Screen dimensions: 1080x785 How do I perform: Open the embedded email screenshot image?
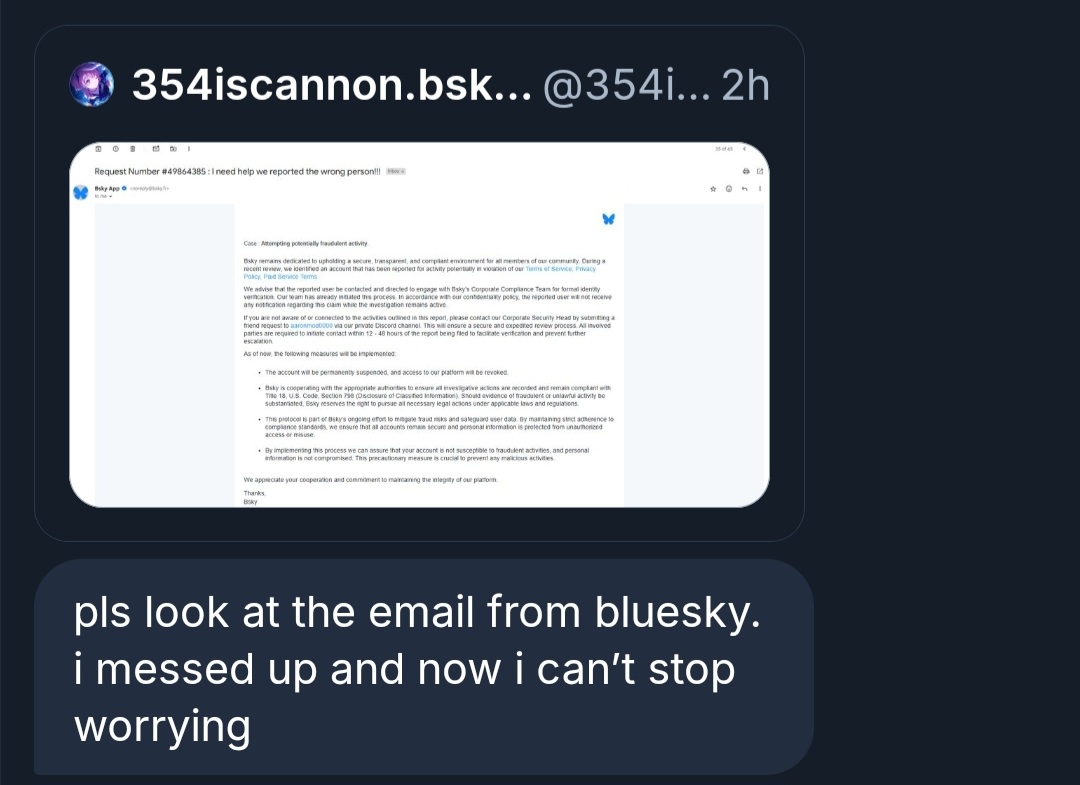pos(418,323)
